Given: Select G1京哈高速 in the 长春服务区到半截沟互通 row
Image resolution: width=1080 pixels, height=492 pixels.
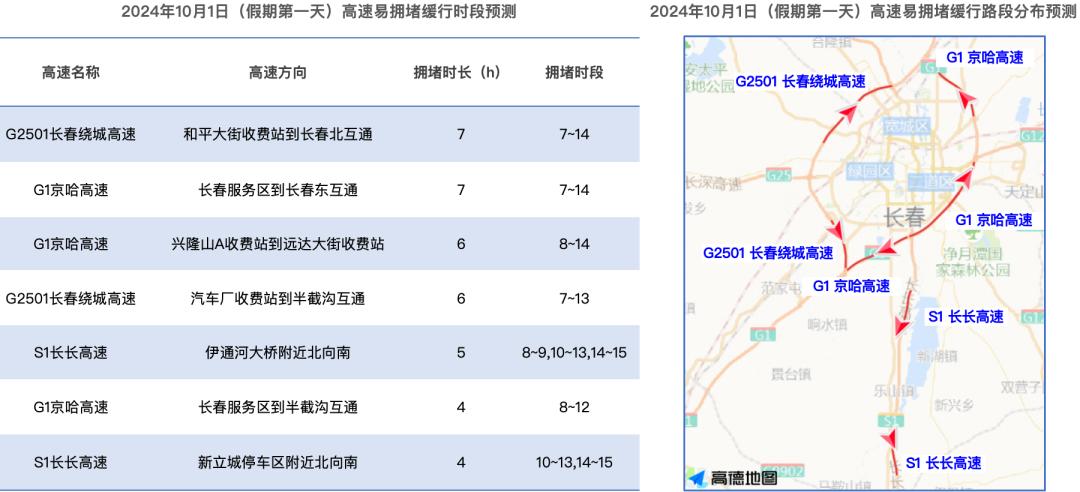Looking at the screenshot, I should point(70,407).
